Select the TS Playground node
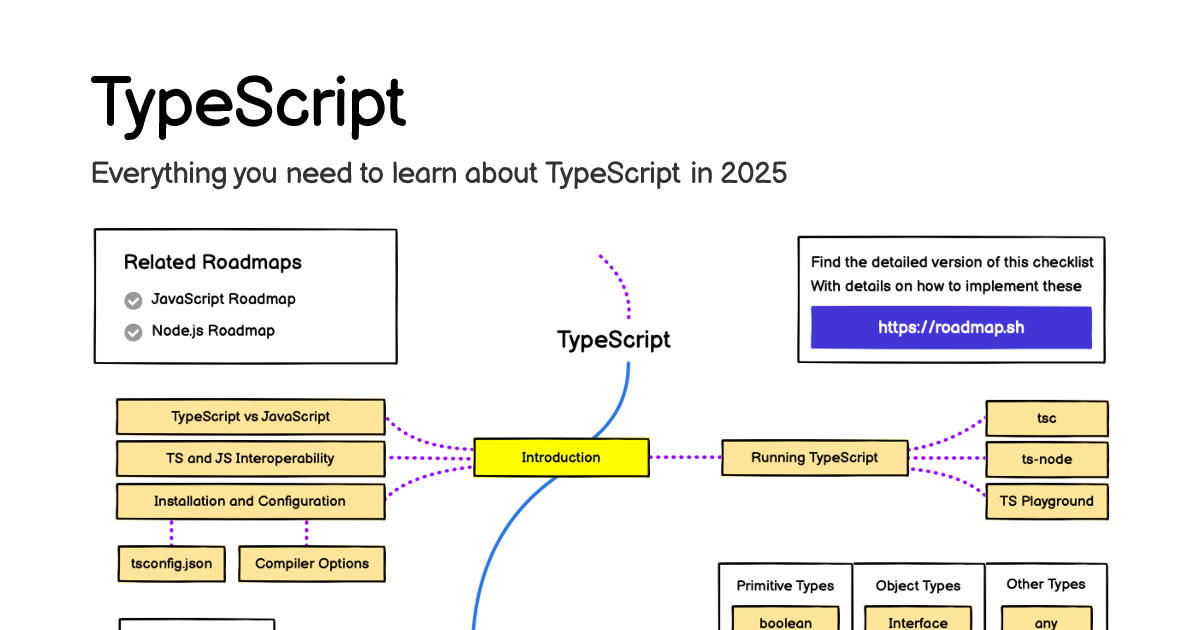The height and width of the screenshot is (630, 1200). pos(1046,501)
